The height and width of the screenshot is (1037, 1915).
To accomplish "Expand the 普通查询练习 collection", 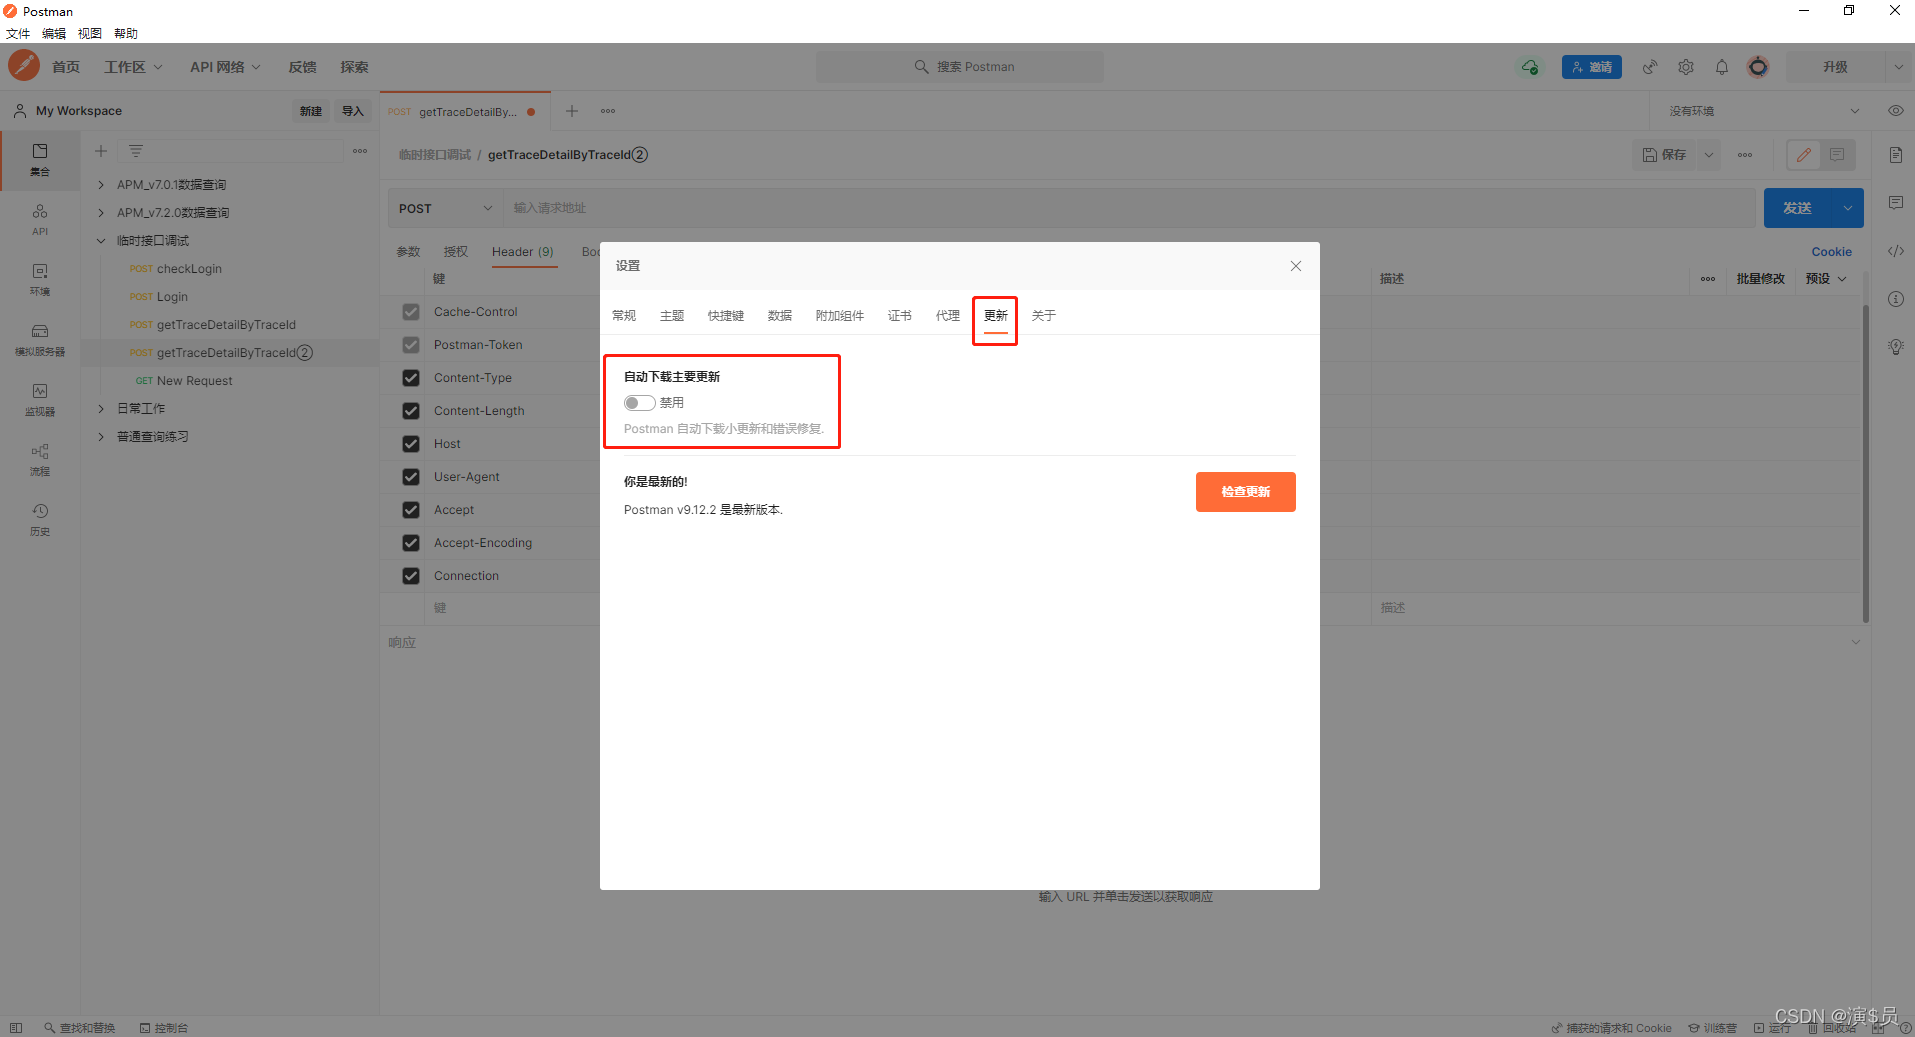I will 101,437.
